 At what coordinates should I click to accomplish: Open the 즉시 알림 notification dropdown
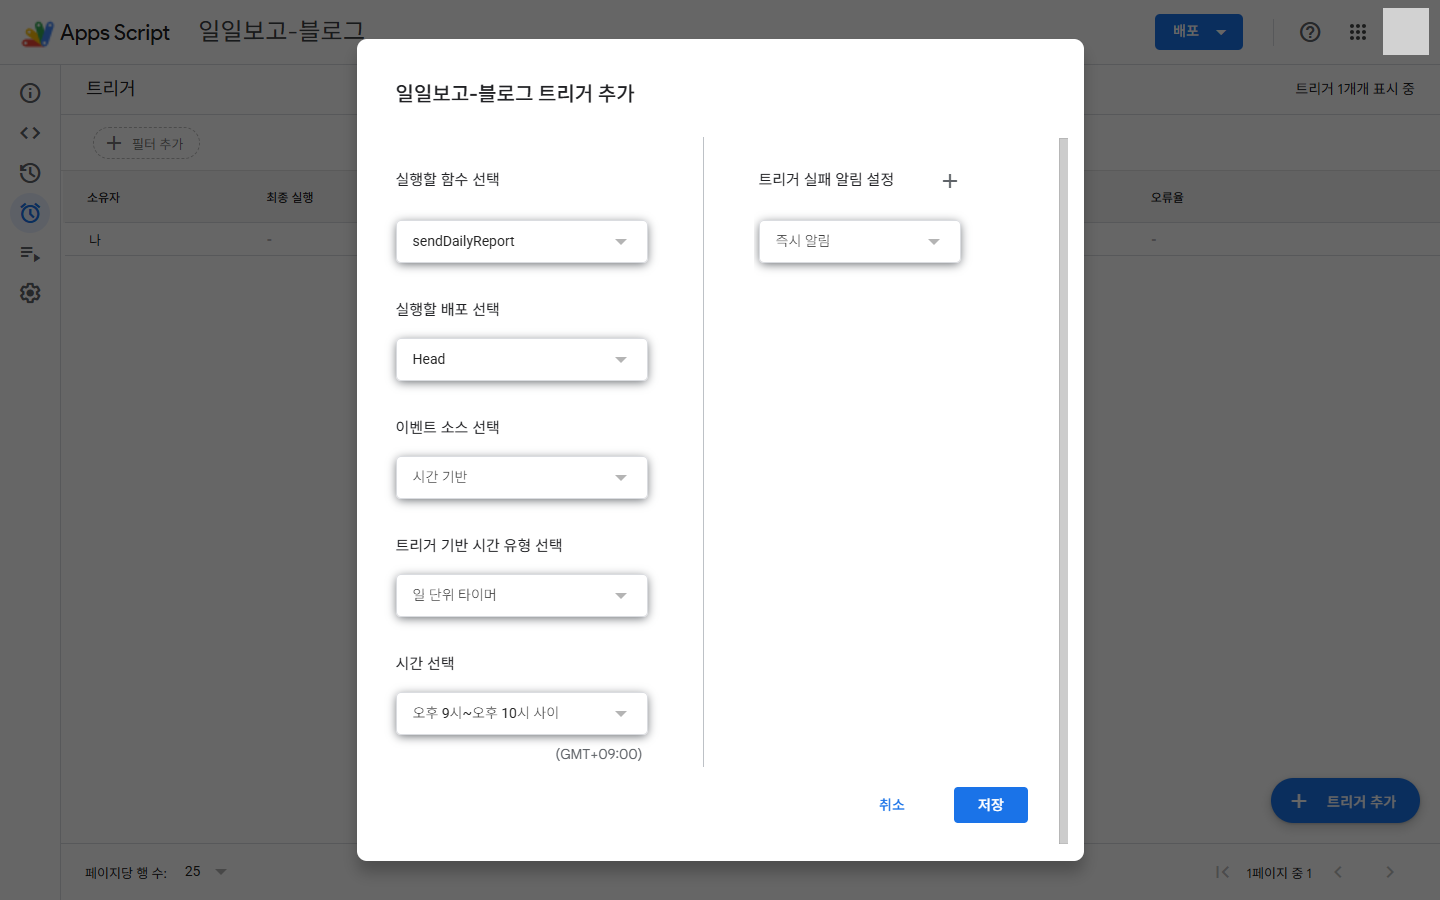[860, 242]
